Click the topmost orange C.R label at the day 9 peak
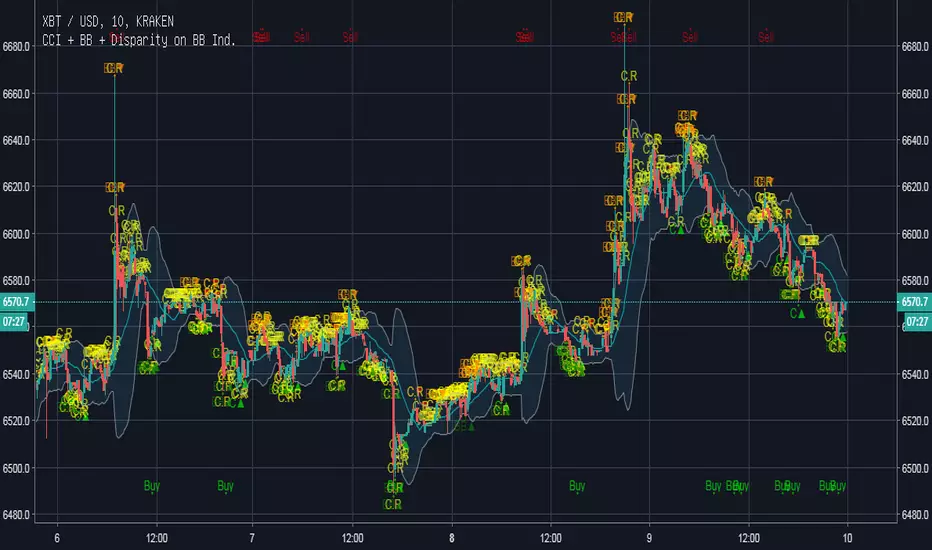Image resolution: width=932 pixels, height=550 pixels. click(x=623, y=17)
